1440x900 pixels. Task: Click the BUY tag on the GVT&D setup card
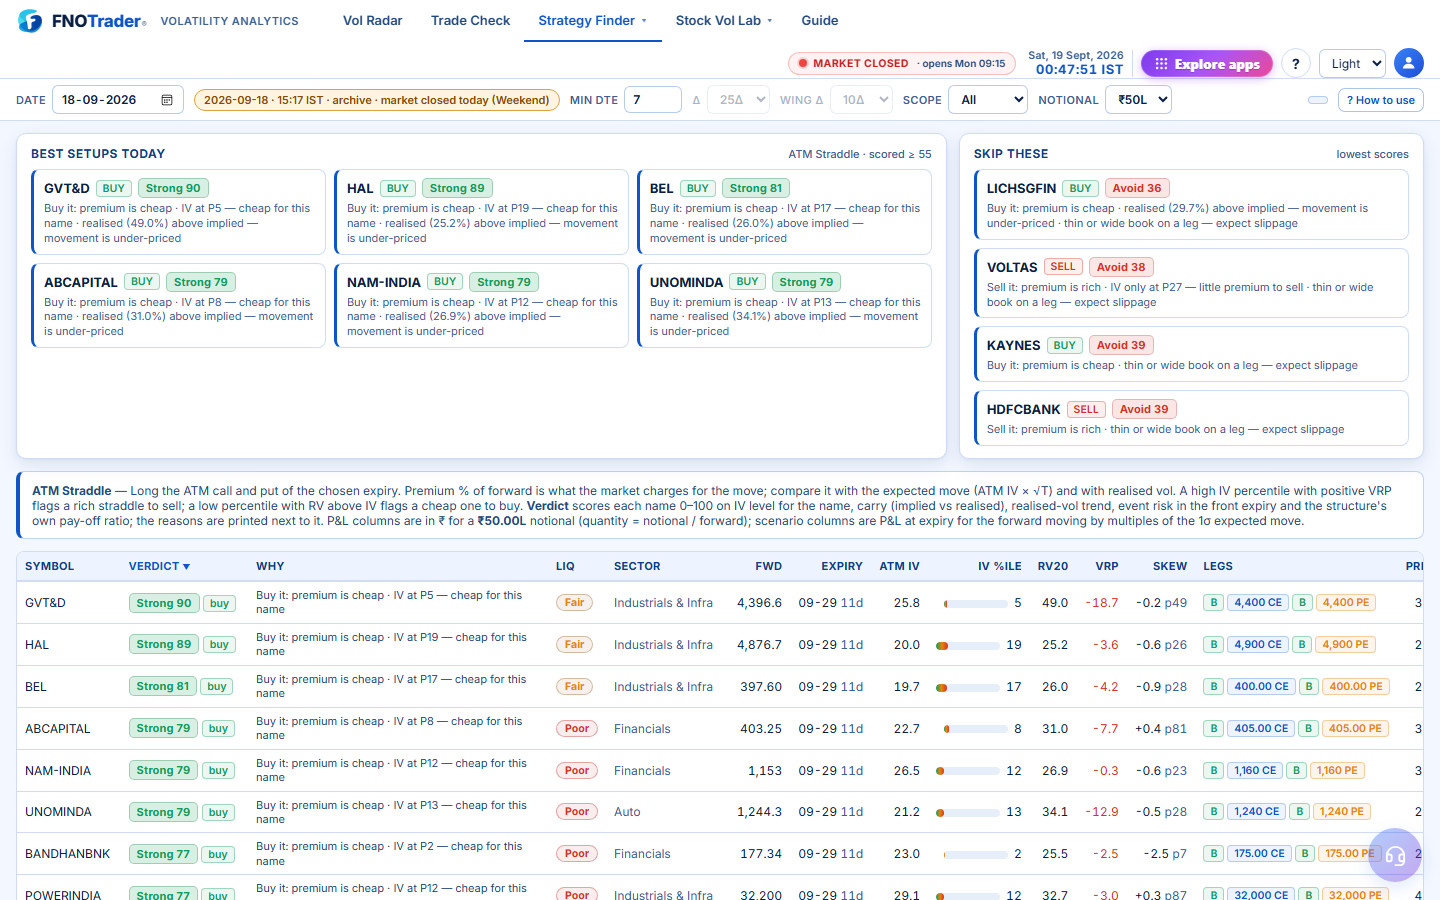coord(114,188)
